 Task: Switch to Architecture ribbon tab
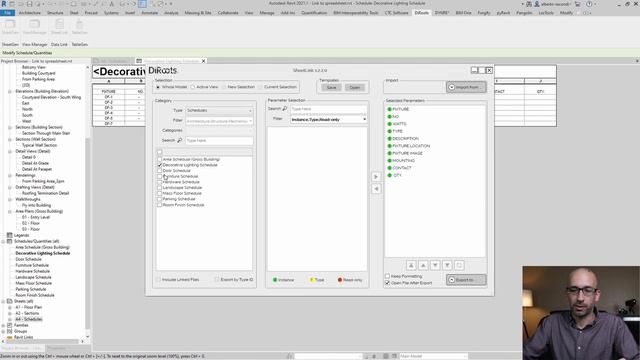(x=30, y=13)
